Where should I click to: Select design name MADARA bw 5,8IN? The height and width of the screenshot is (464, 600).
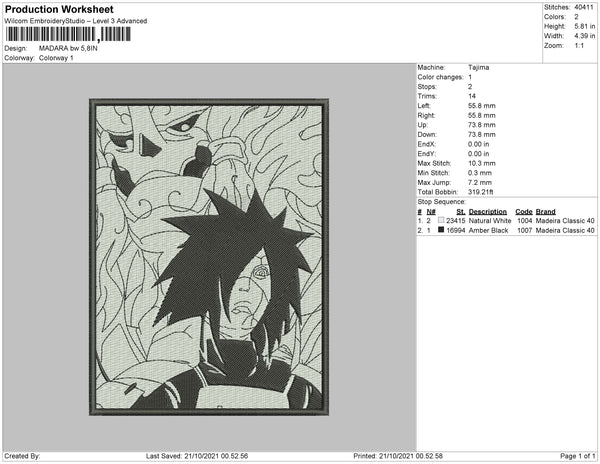(68, 48)
